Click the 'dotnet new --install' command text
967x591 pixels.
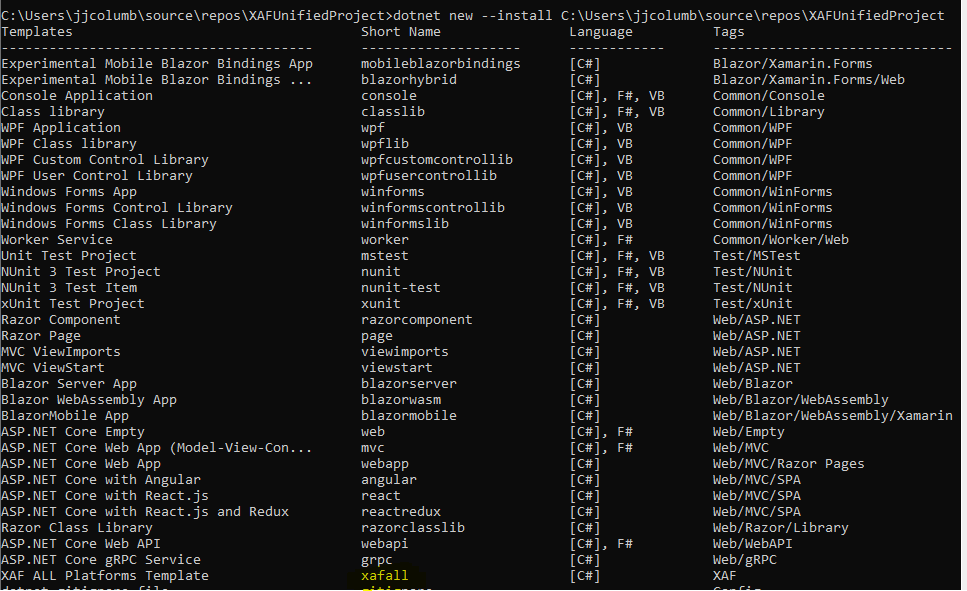coord(473,15)
